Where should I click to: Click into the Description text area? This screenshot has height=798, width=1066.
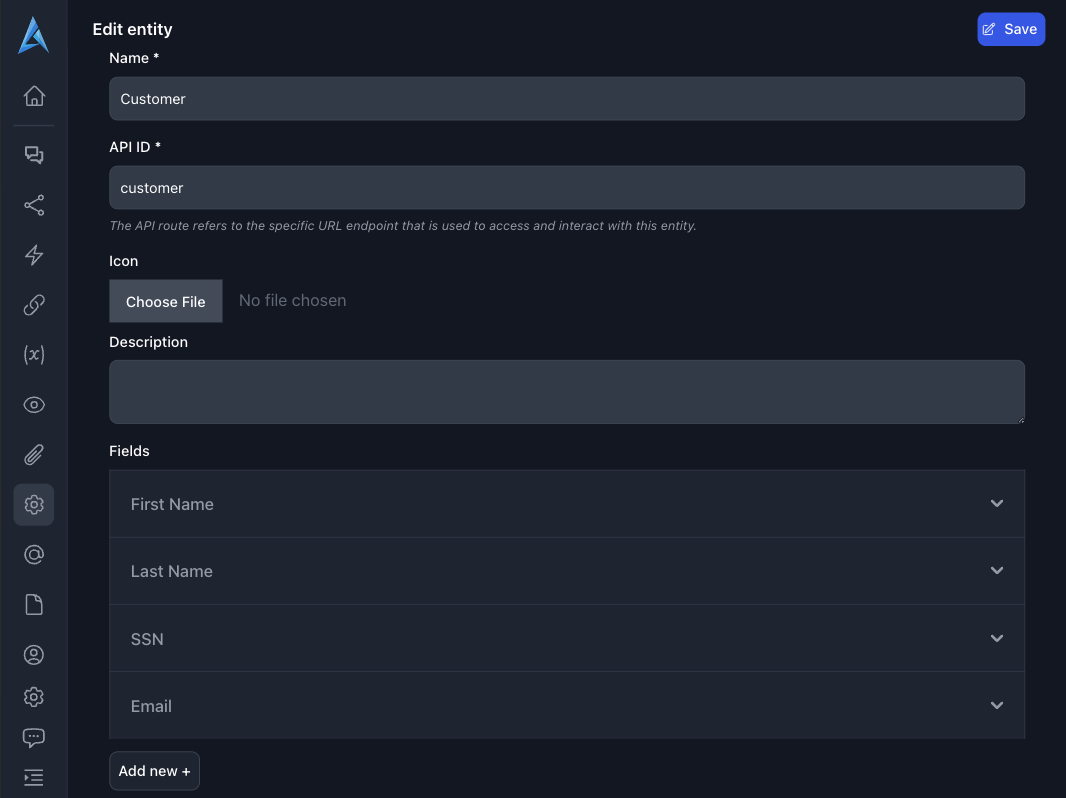[x=566, y=392]
